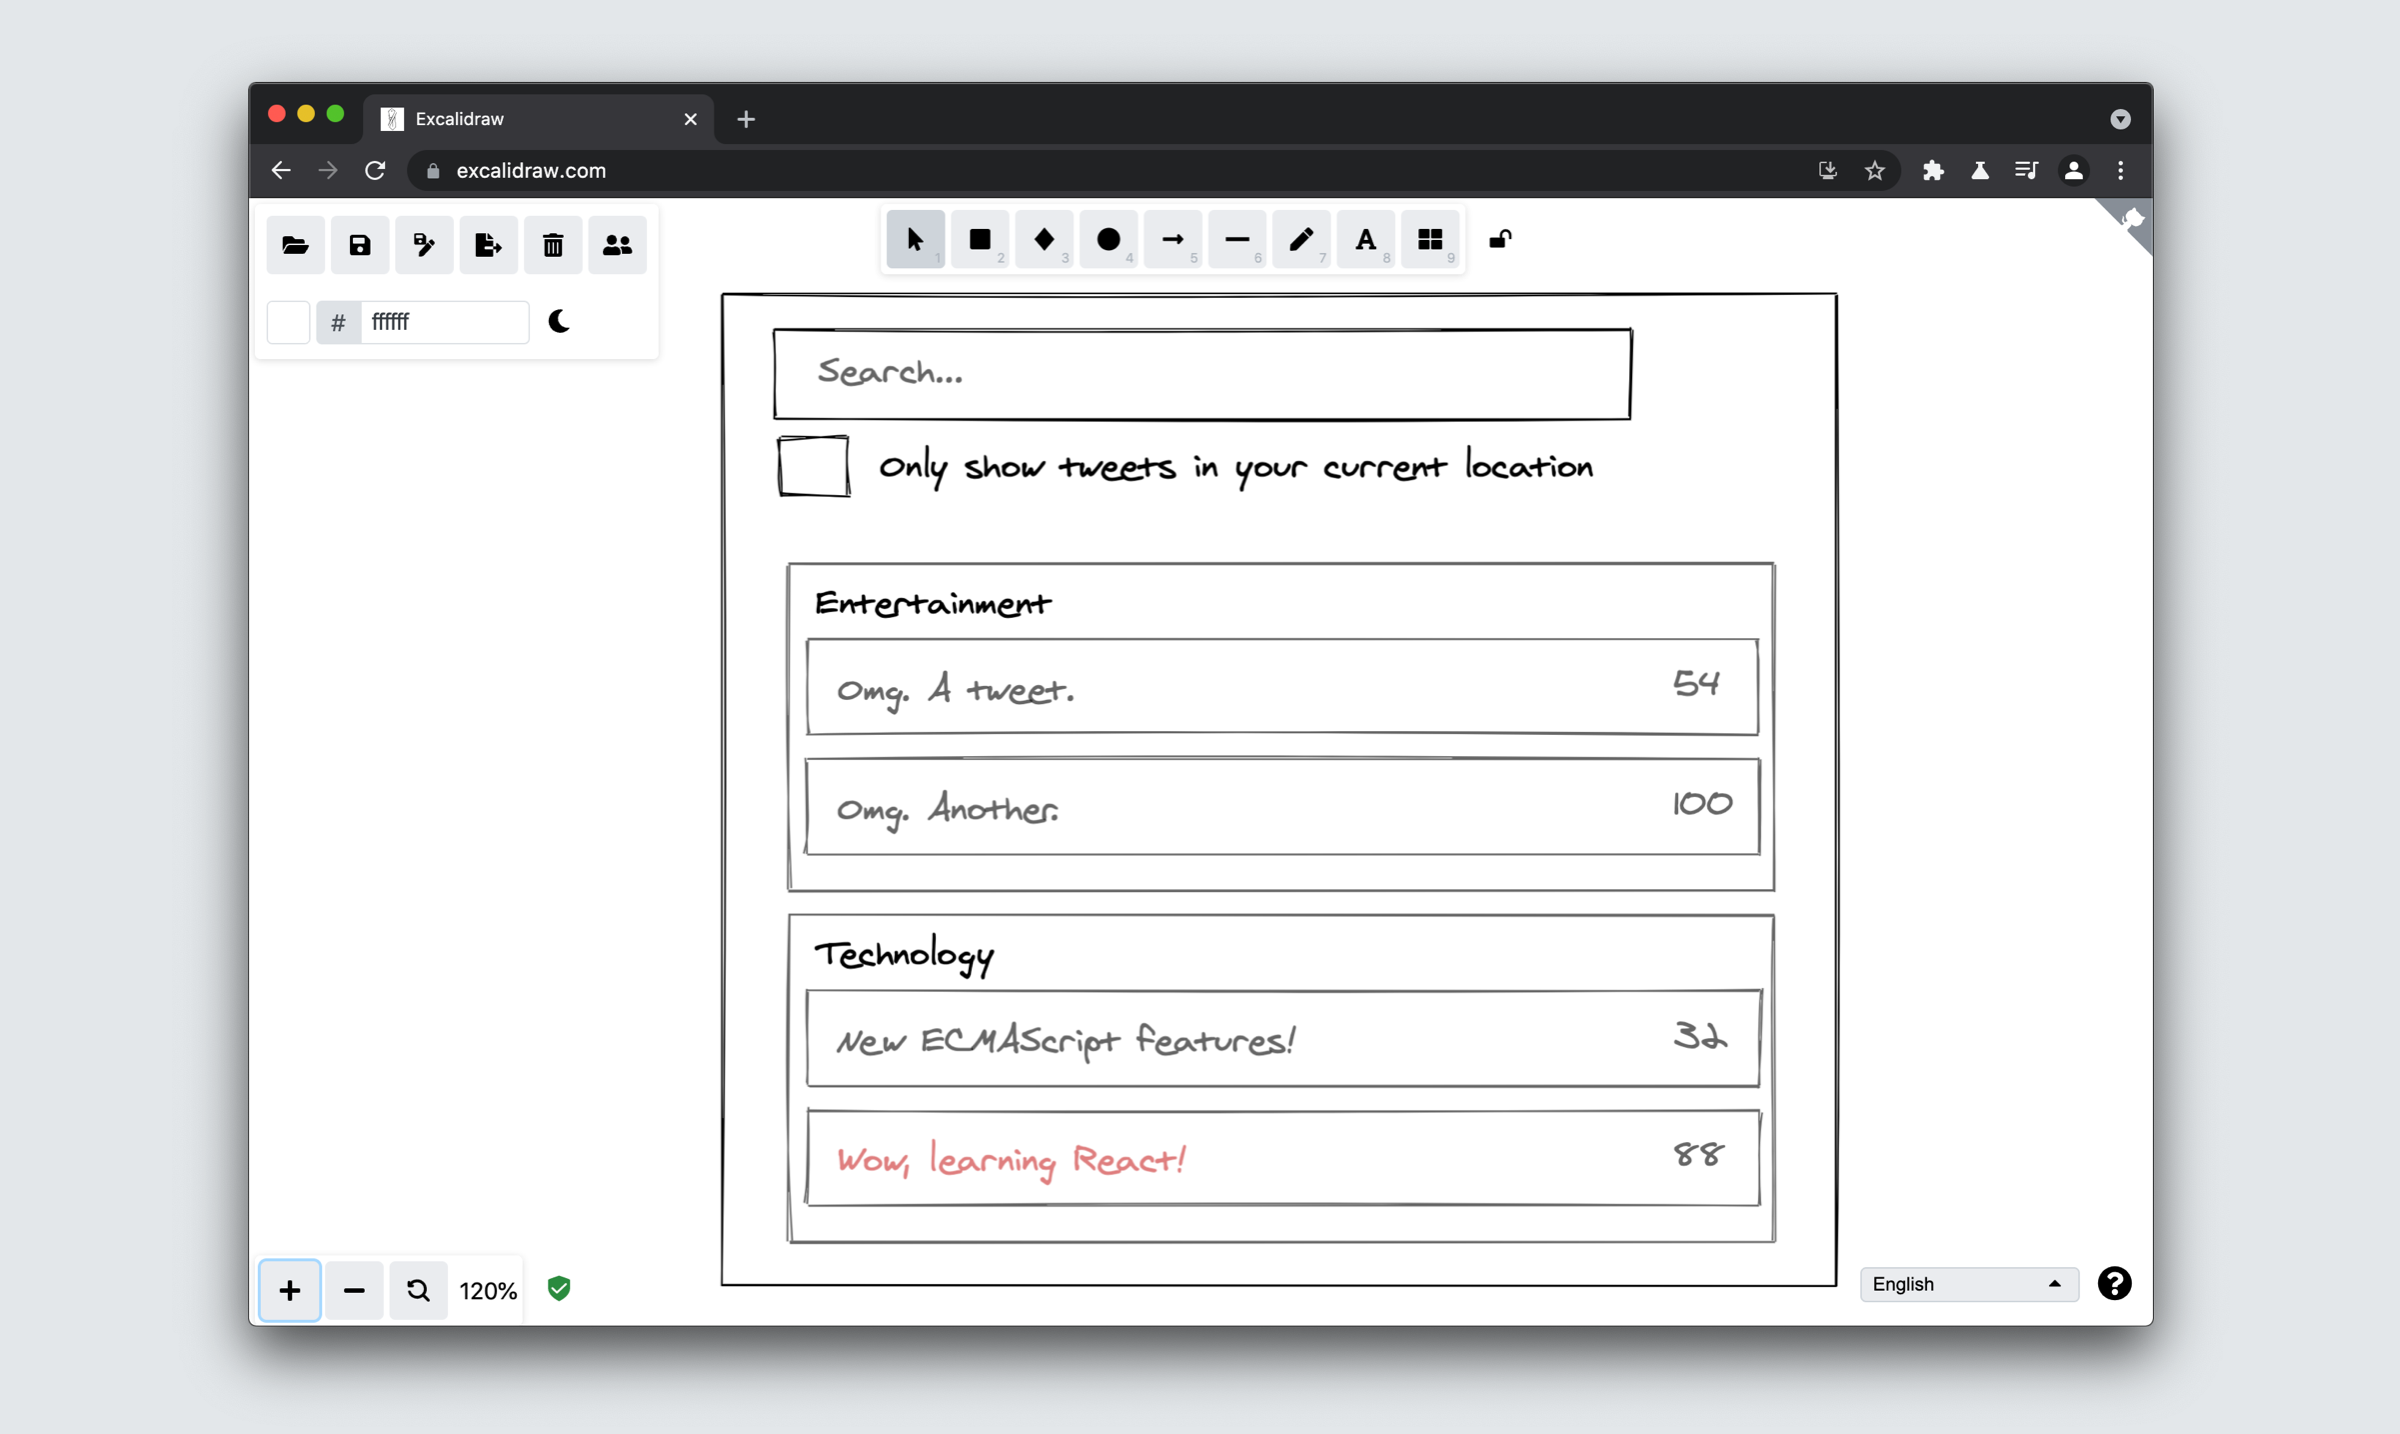The height and width of the screenshot is (1434, 2400).
Task: Open file with folder icon
Action: 295,245
